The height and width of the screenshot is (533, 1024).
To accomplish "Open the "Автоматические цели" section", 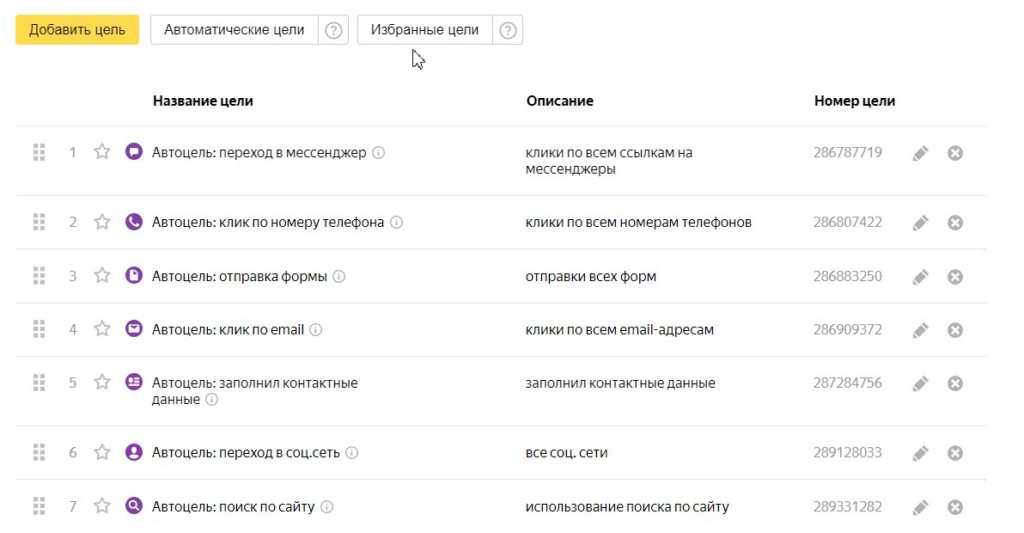I will (234, 30).
